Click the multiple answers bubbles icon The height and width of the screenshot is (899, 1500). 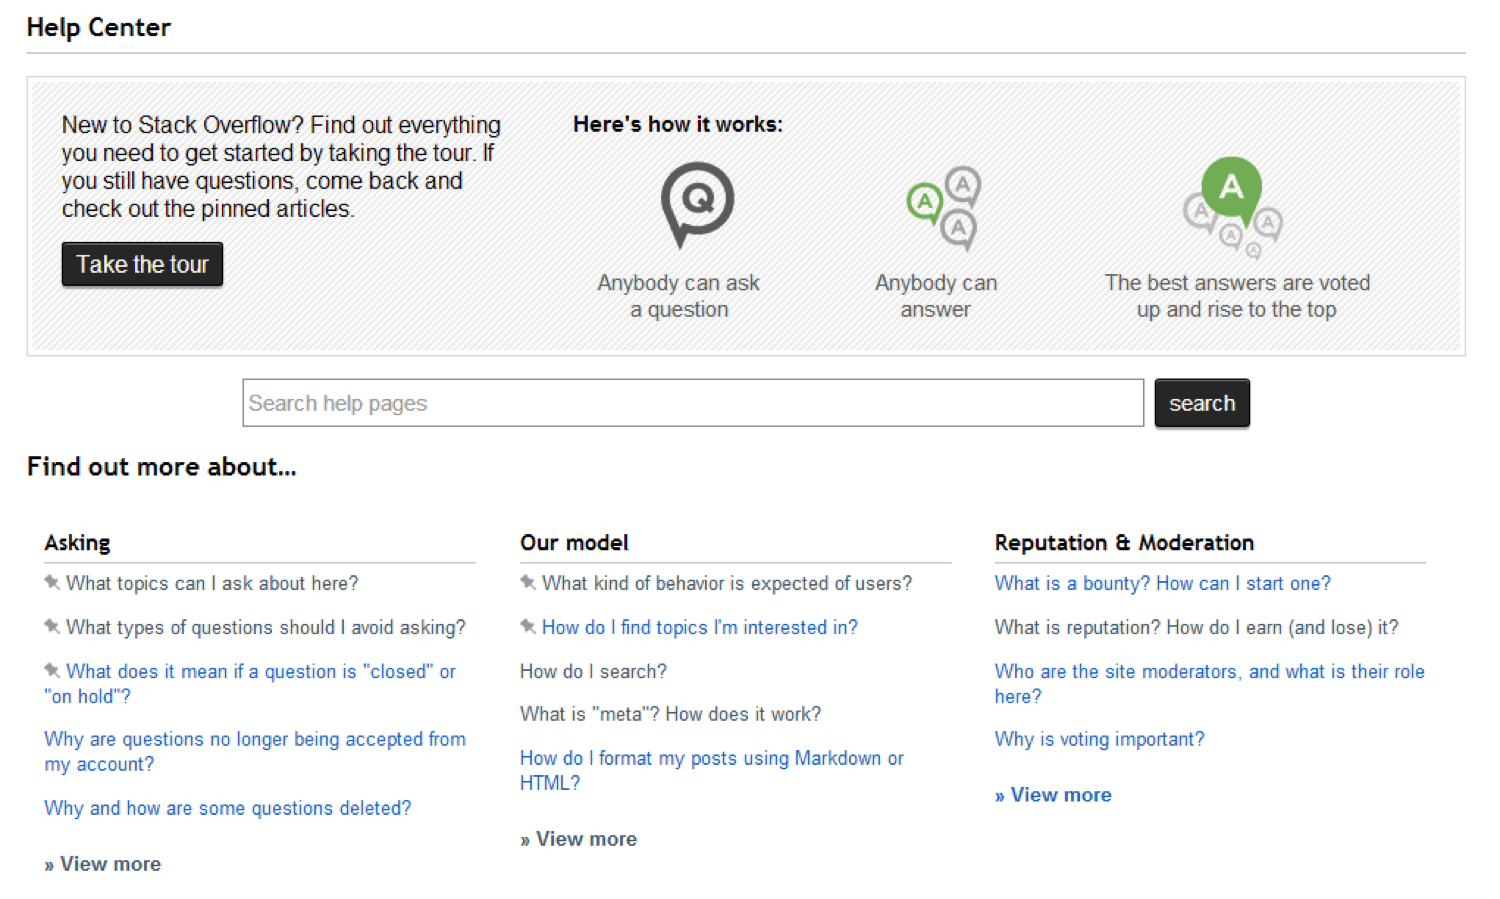click(x=944, y=208)
